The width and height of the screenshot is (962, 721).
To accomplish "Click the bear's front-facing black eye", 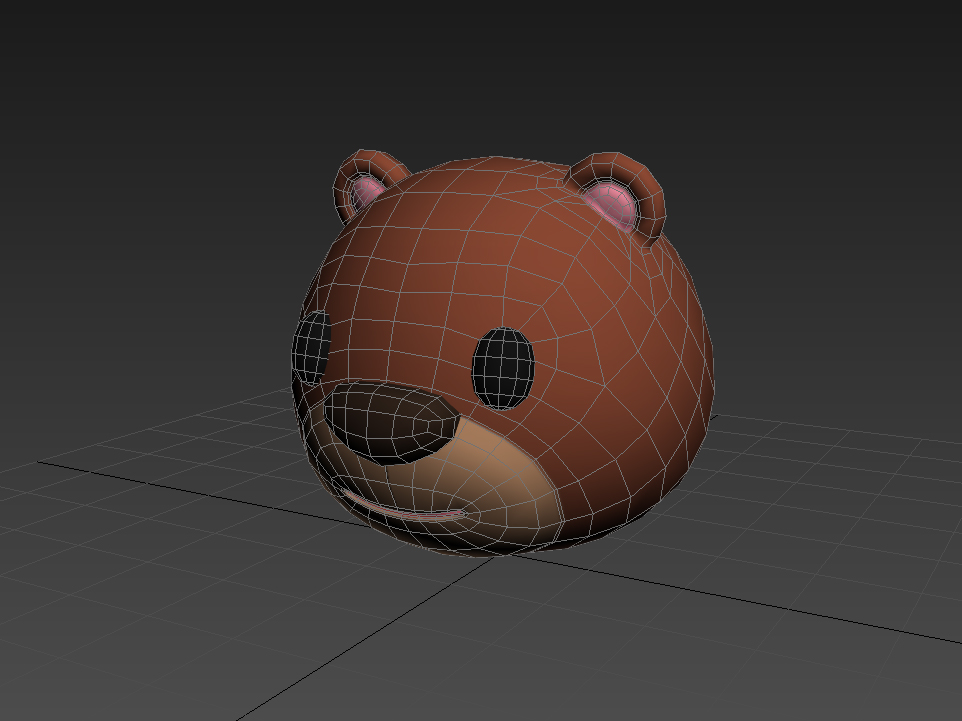I will point(503,368).
